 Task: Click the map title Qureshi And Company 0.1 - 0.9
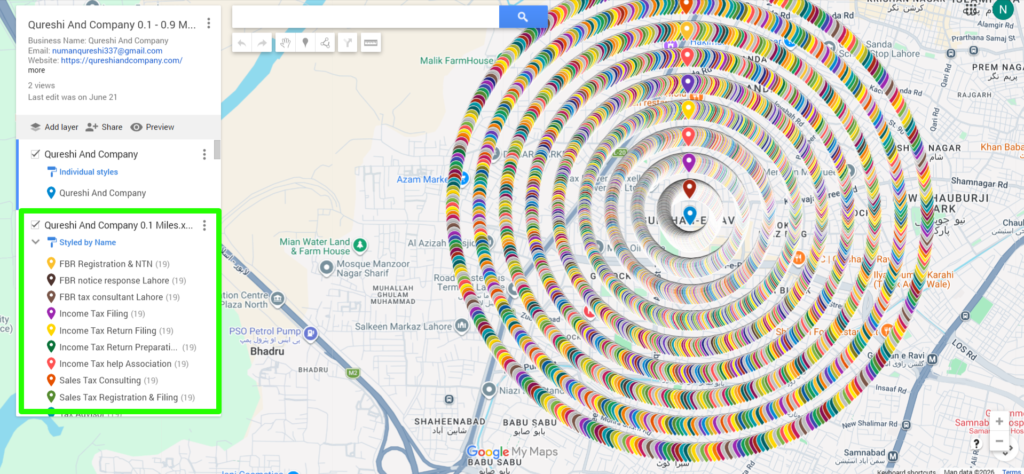pyautogui.click(x=112, y=25)
